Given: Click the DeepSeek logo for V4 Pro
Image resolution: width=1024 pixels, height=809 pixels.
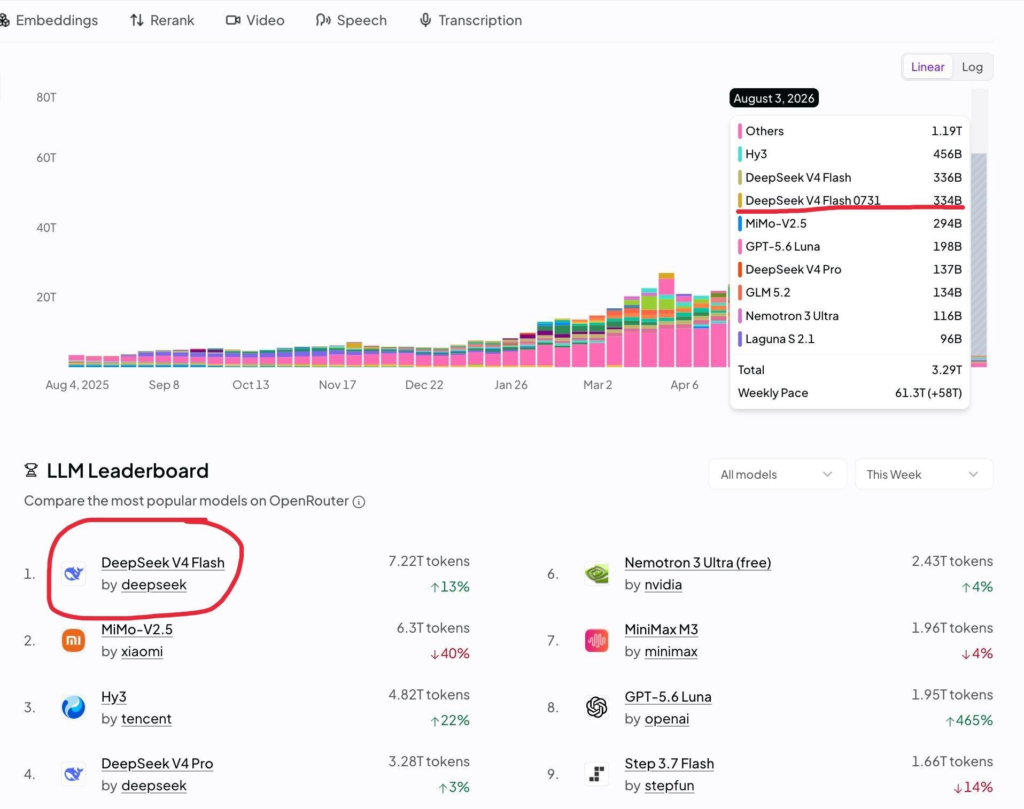Looking at the screenshot, I should click(73, 774).
